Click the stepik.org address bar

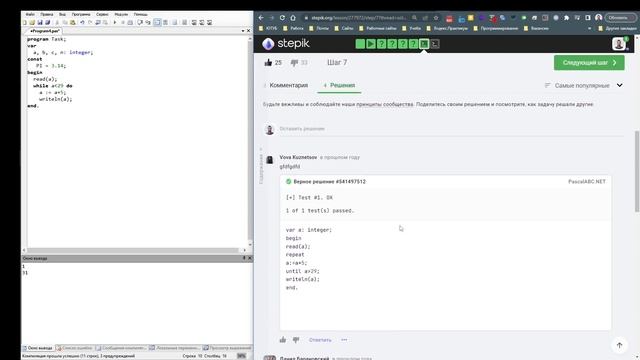358,18
